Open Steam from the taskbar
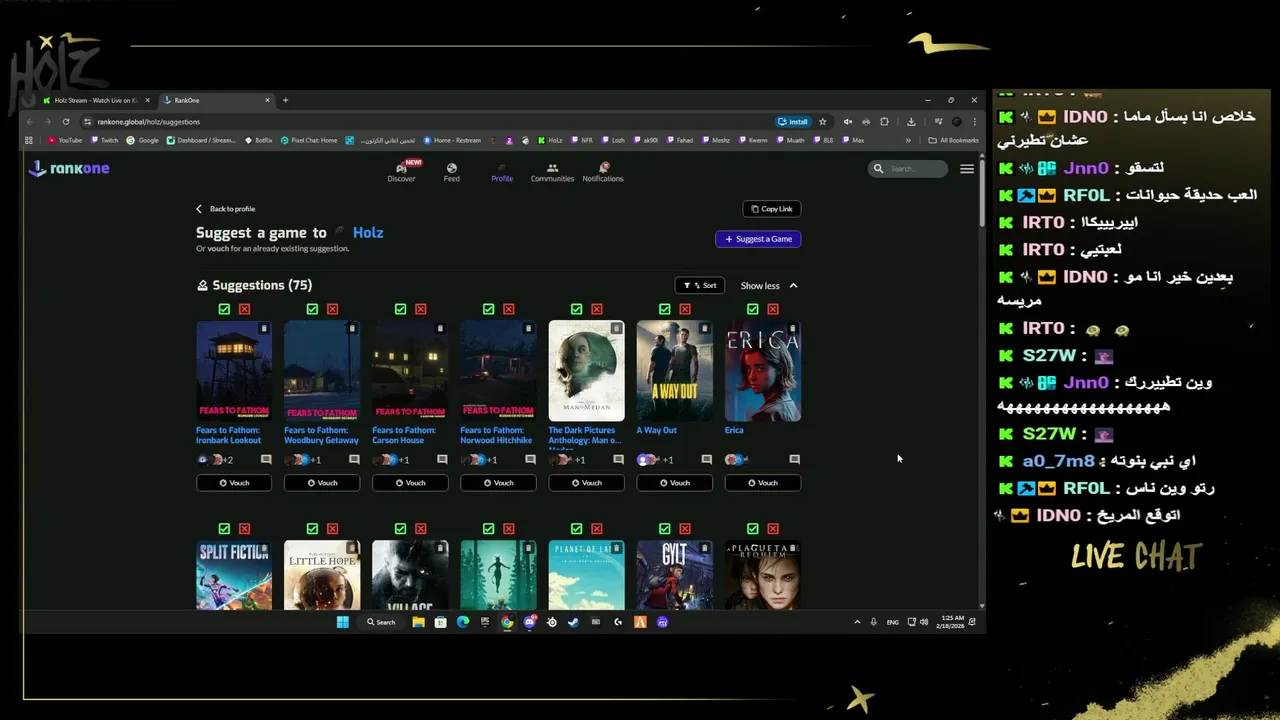1280x720 pixels. pos(573,622)
